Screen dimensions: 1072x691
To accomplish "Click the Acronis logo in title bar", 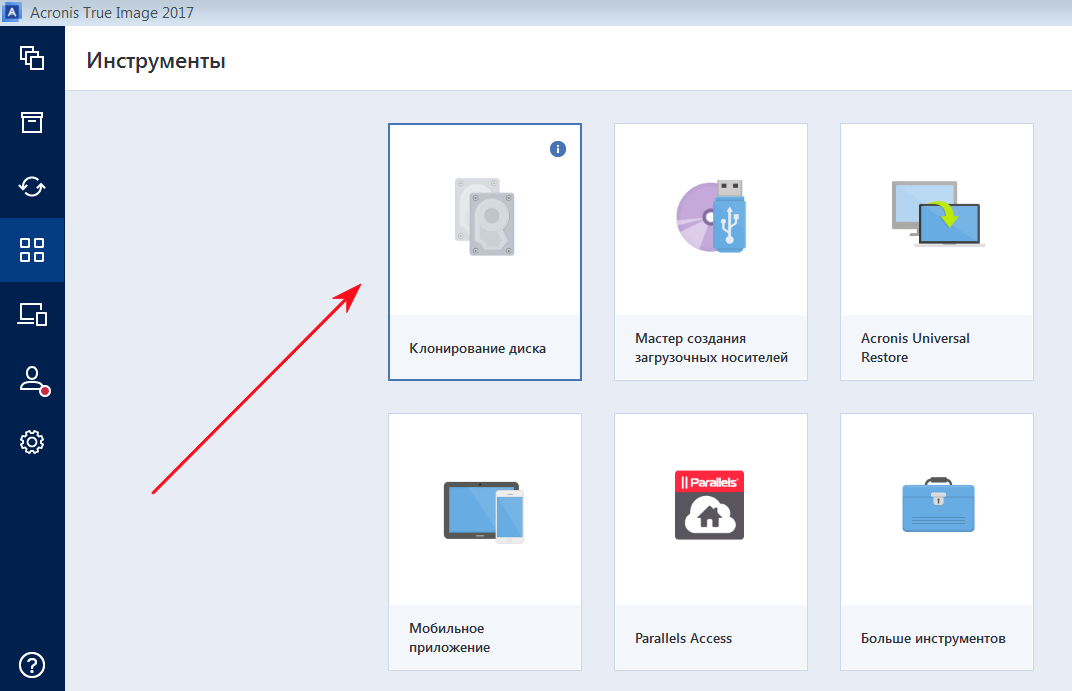I will (x=12, y=12).
